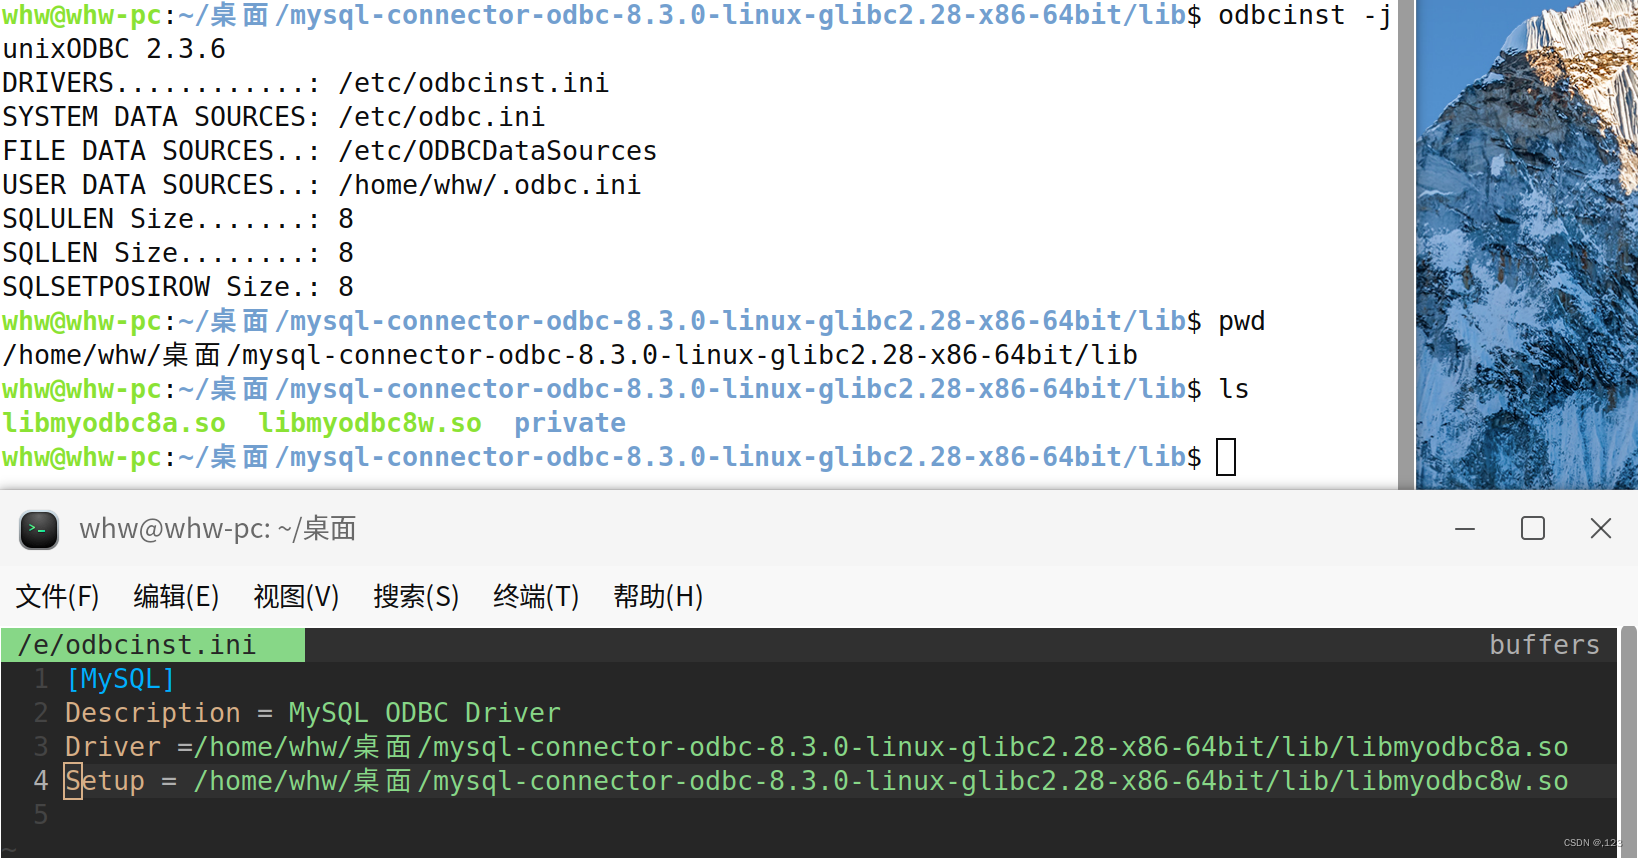
Task: Open the 视图(V) menu
Action: coord(296,596)
